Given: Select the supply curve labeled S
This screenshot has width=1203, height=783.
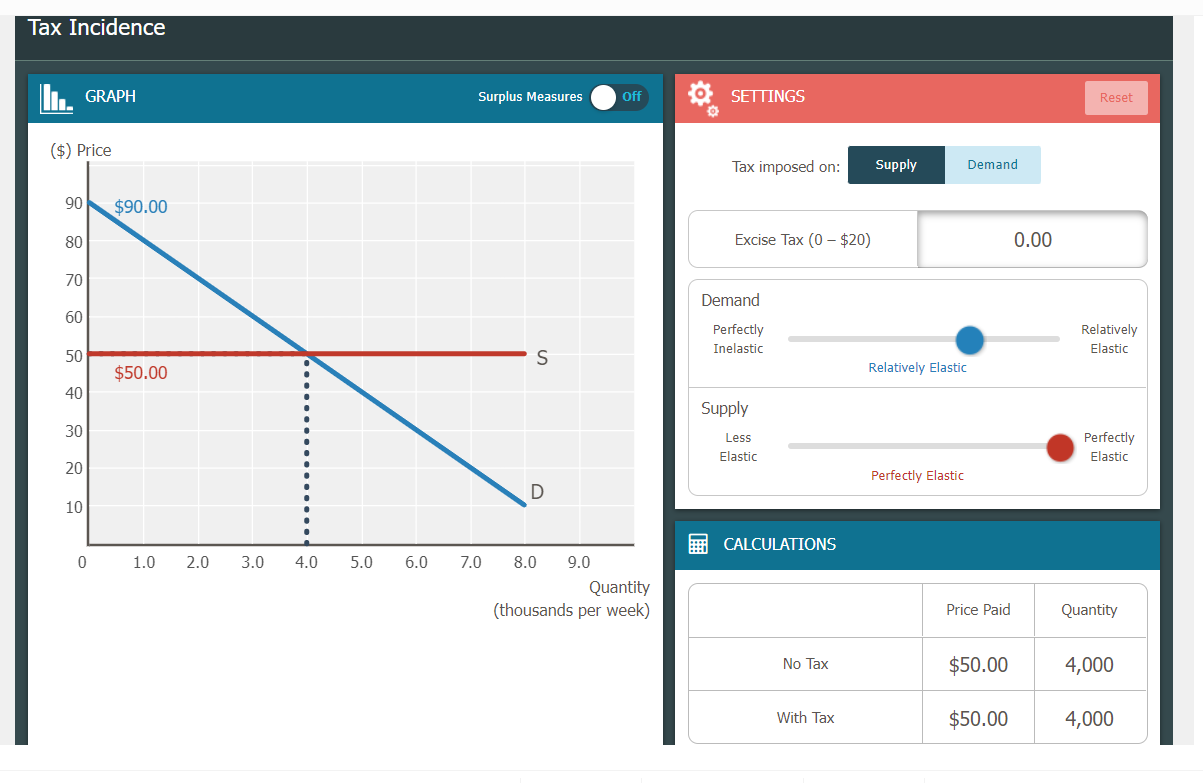Looking at the screenshot, I should [450, 353].
